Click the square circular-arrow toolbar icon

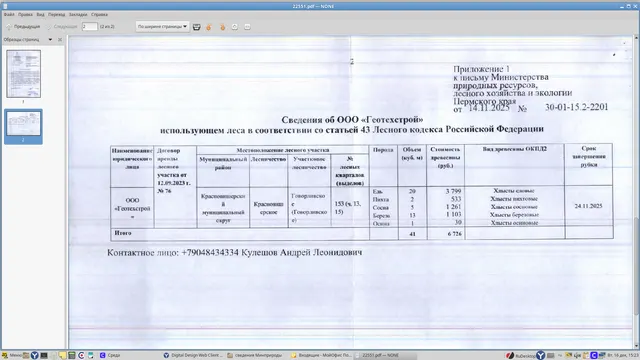tap(235, 27)
